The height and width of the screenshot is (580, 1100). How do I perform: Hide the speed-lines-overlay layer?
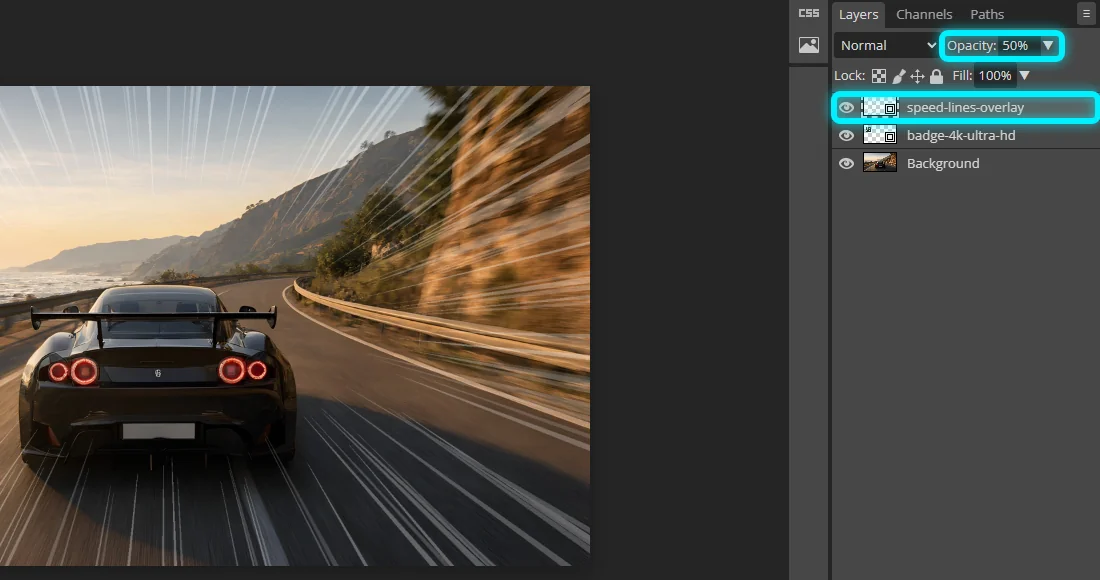846,107
